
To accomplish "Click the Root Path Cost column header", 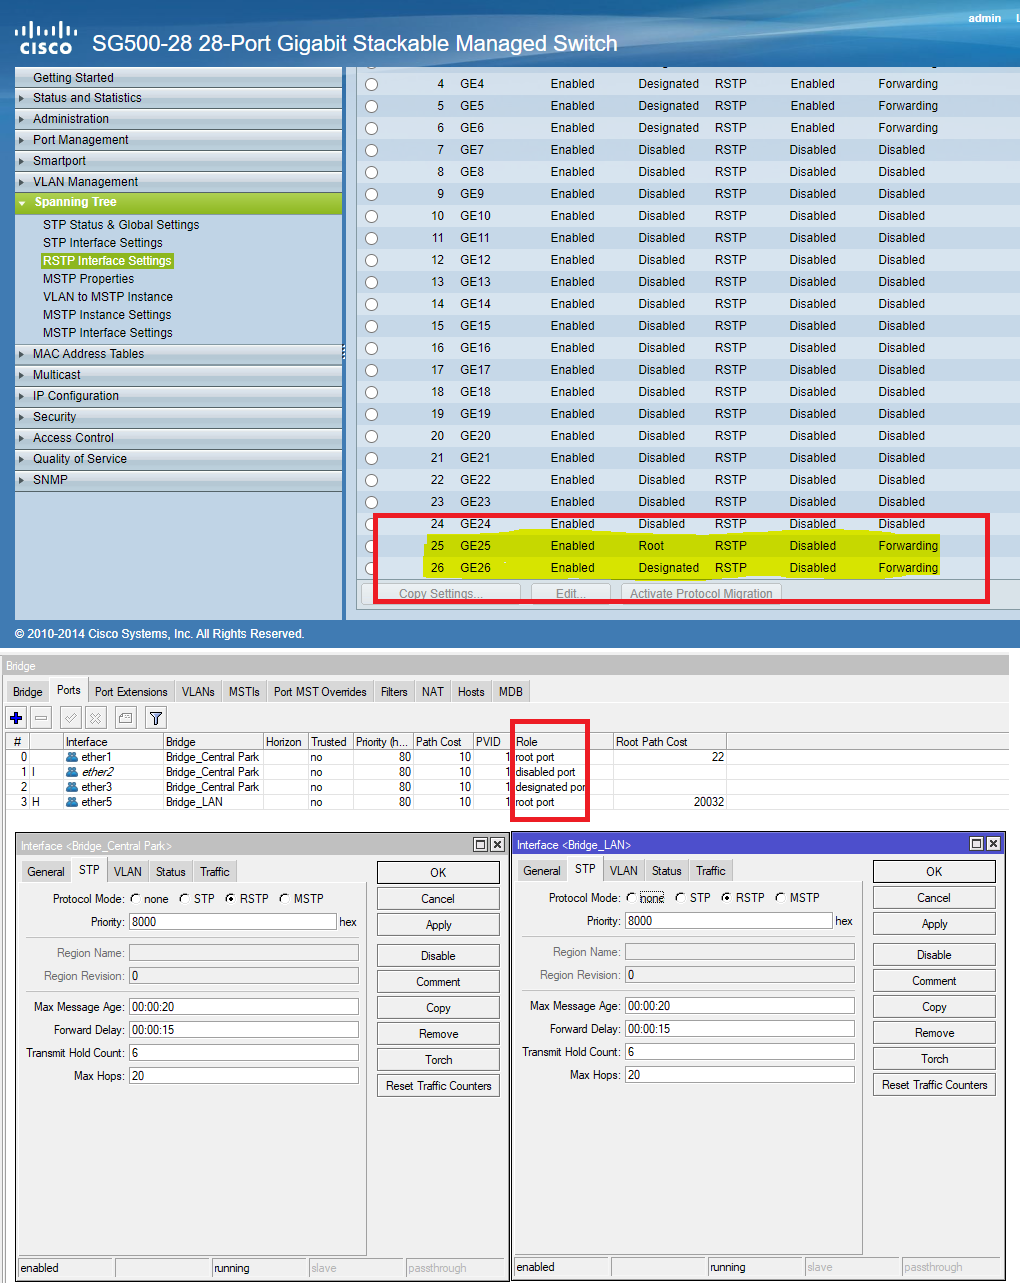I will coord(670,742).
